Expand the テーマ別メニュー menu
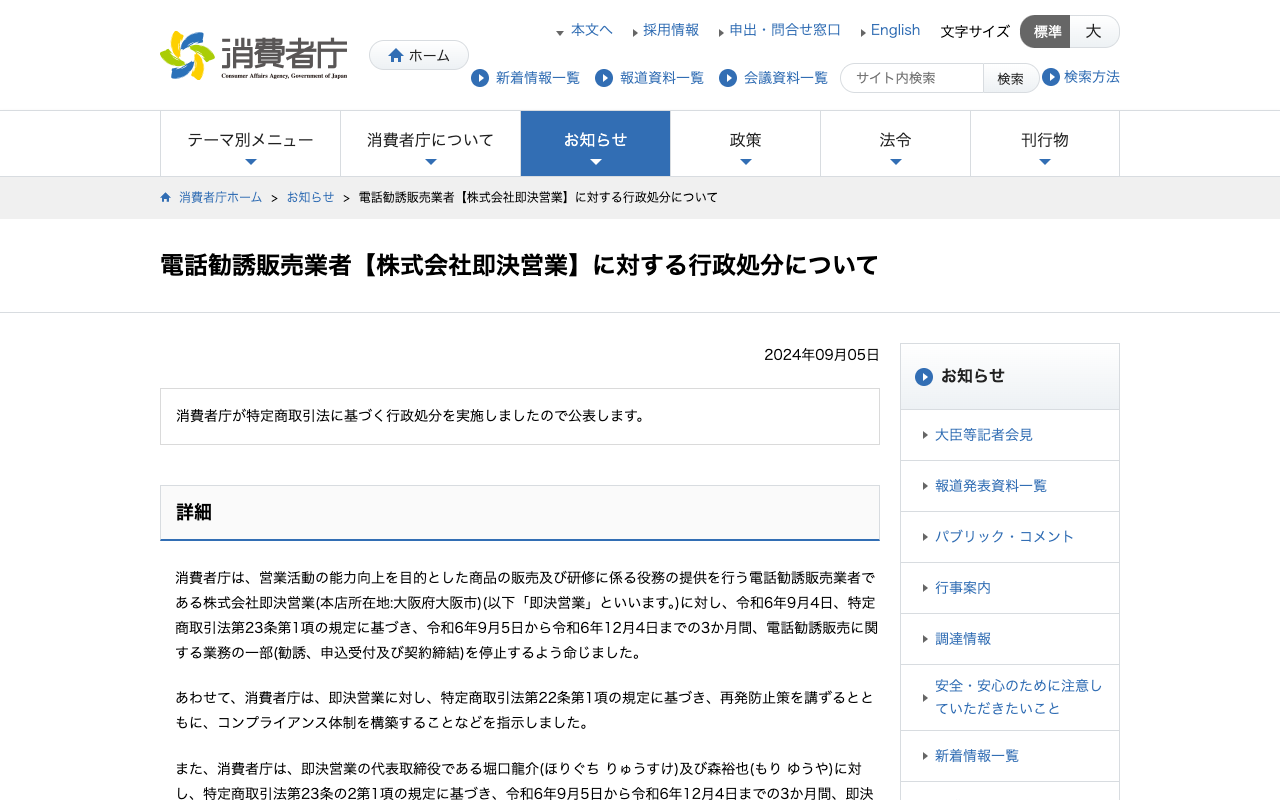 (x=250, y=144)
